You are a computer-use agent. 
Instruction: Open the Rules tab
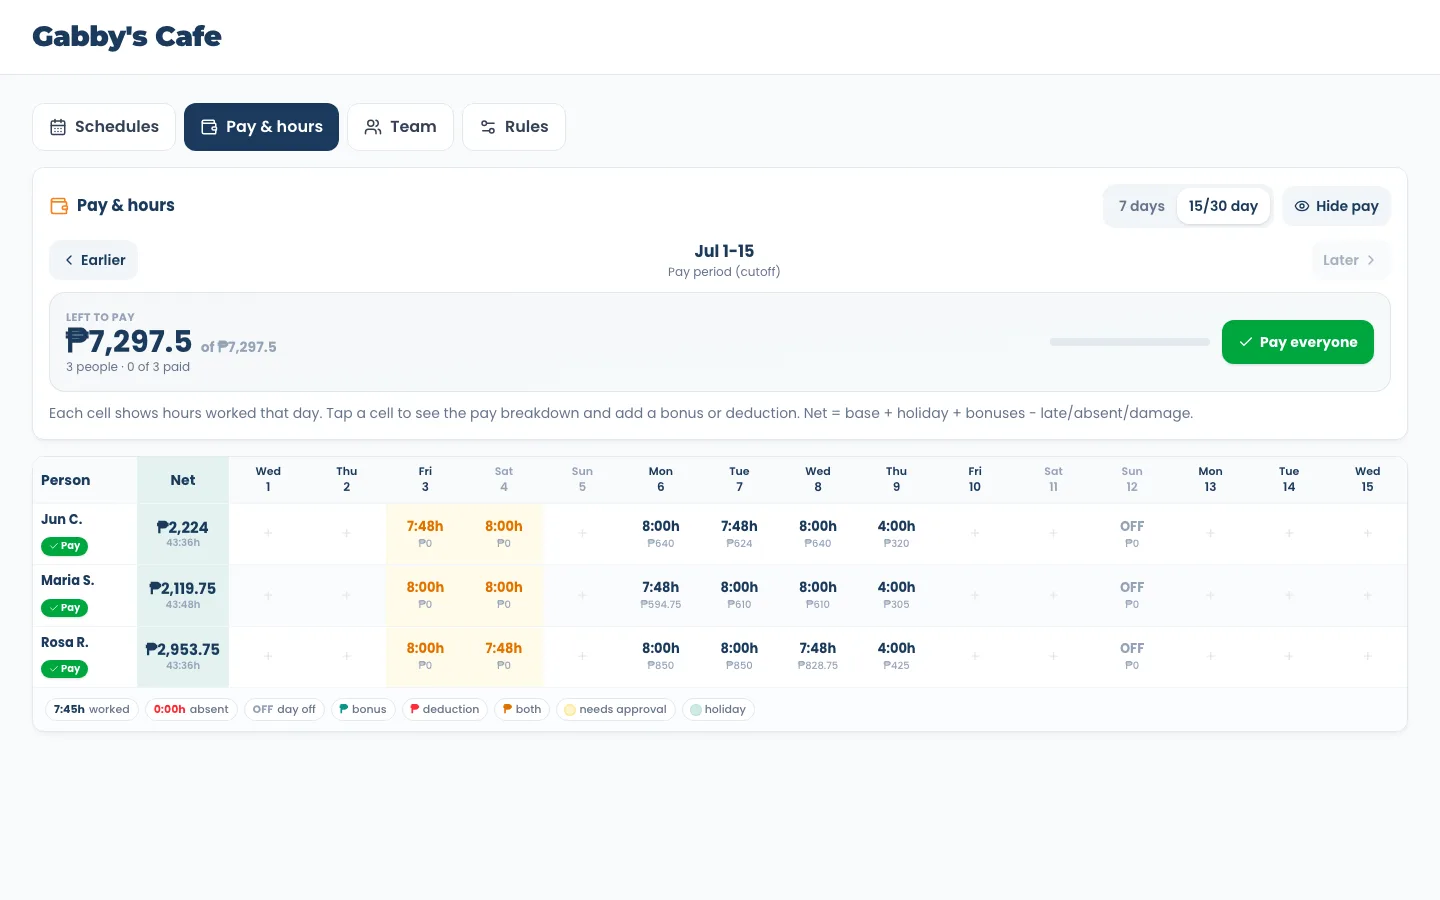[x=514, y=127]
